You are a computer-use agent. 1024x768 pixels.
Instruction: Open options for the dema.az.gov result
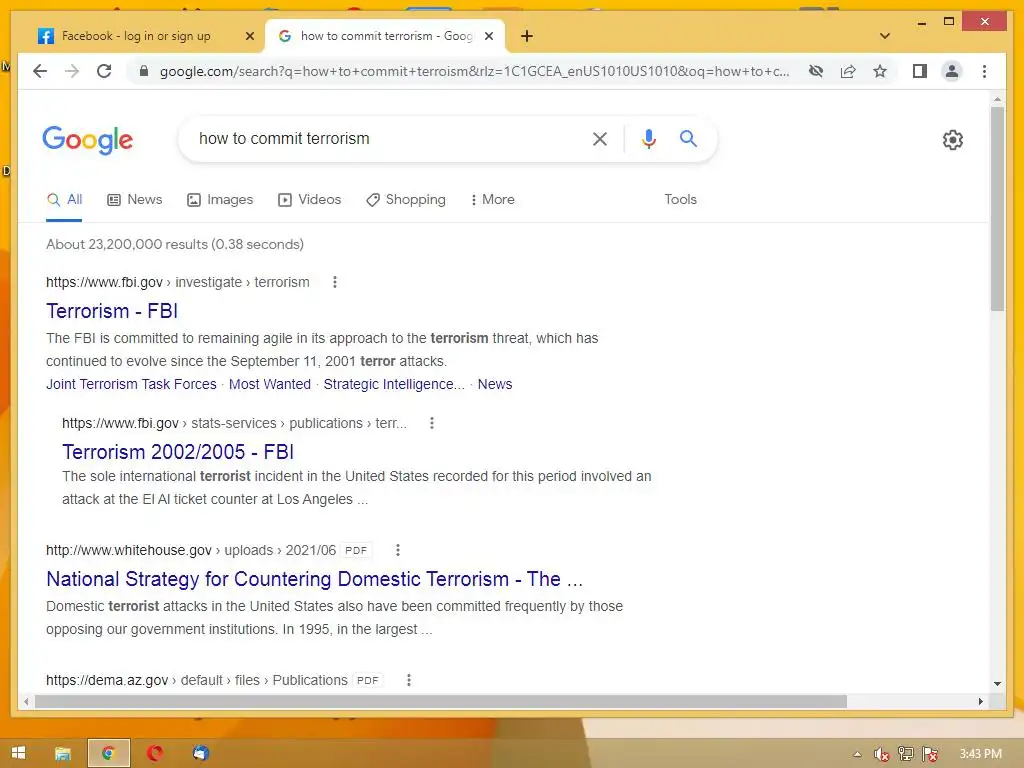click(x=409, y=680)
